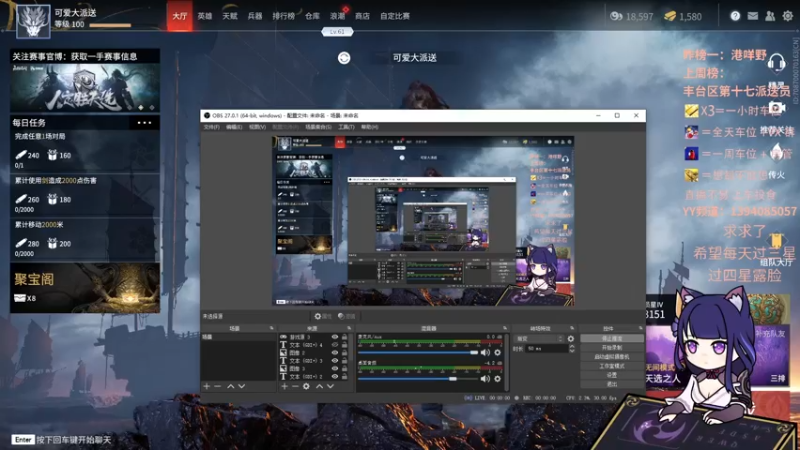The height and width of the screenshot is (450, 800).
Task: Increase transition duration with the up stepper arrow
Action: click(571, 346)
